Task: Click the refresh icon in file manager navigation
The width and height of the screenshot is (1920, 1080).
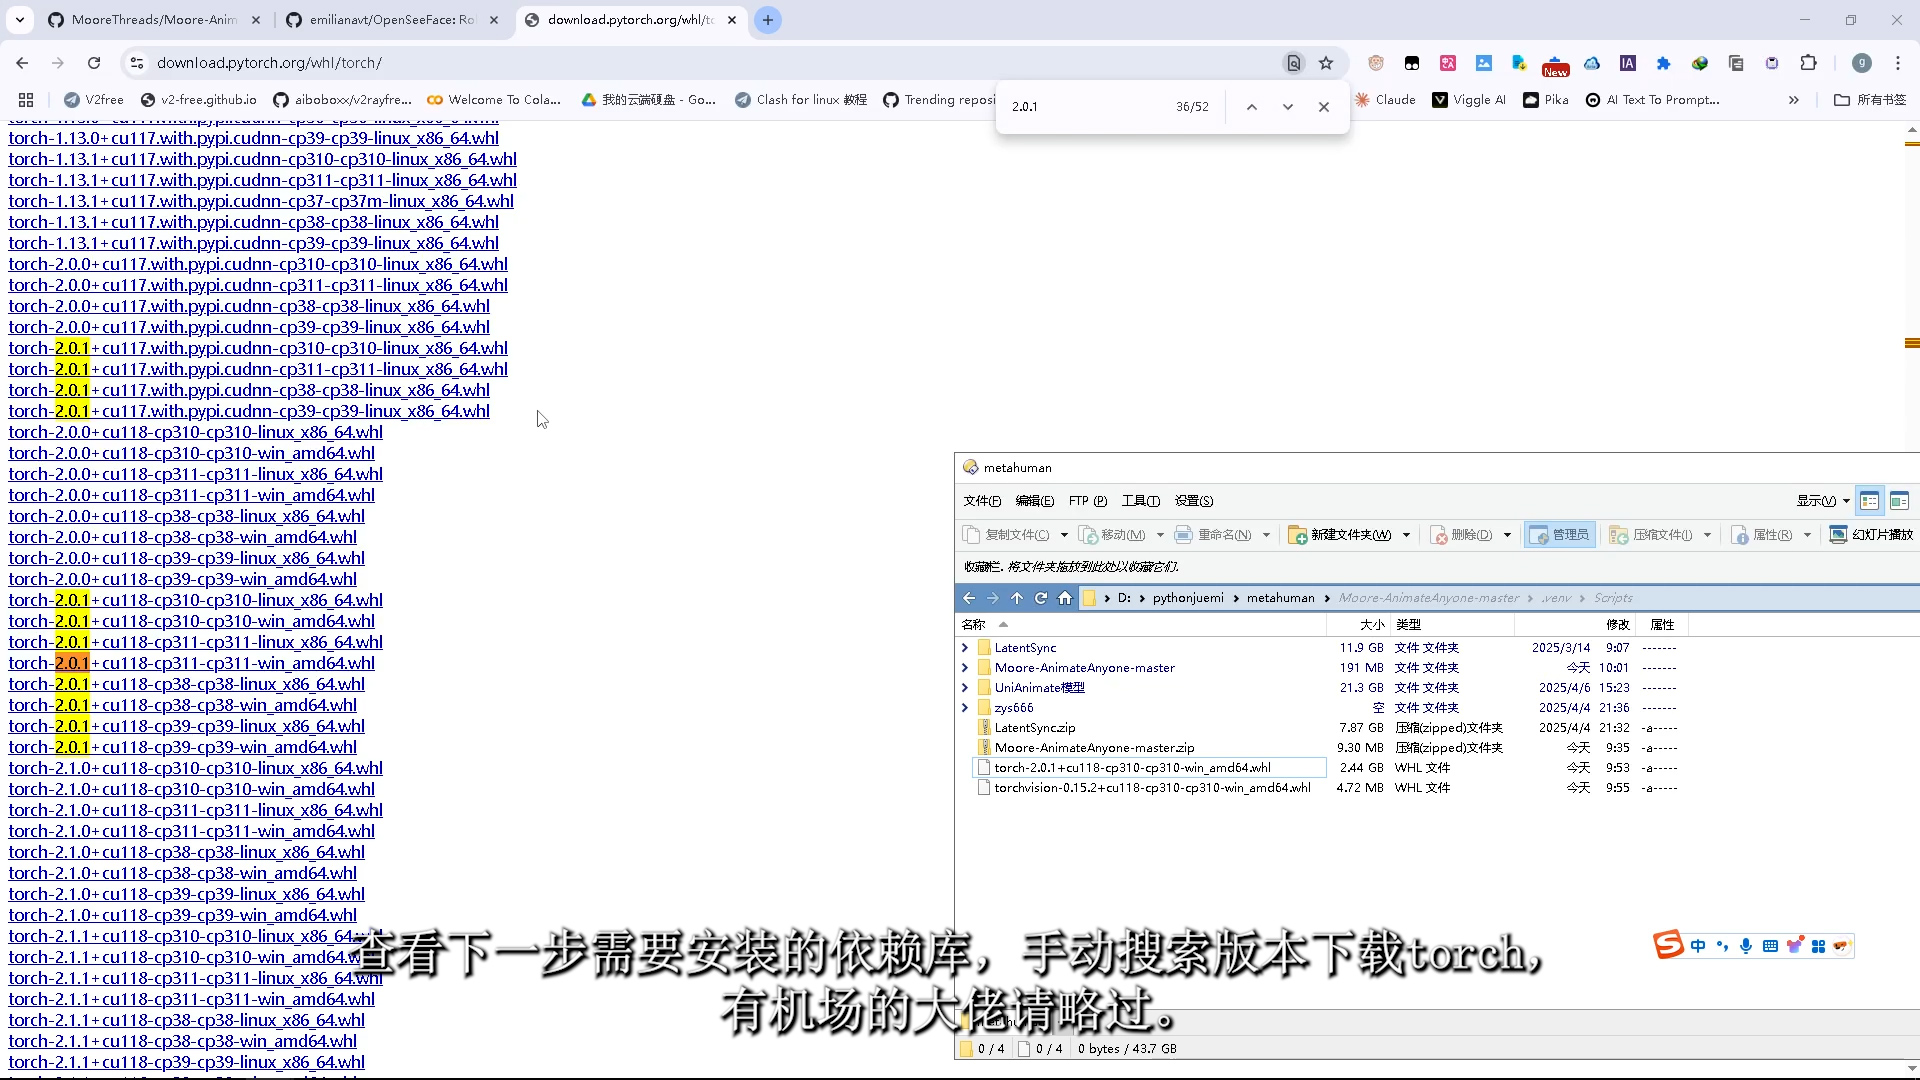Action: [x=1041, y=598]
